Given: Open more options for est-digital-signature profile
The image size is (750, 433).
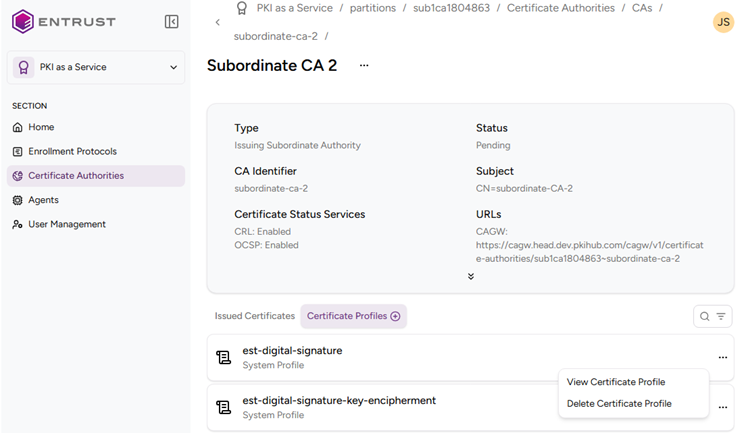Looking at the screenshot, I should (x=722, y=357).
